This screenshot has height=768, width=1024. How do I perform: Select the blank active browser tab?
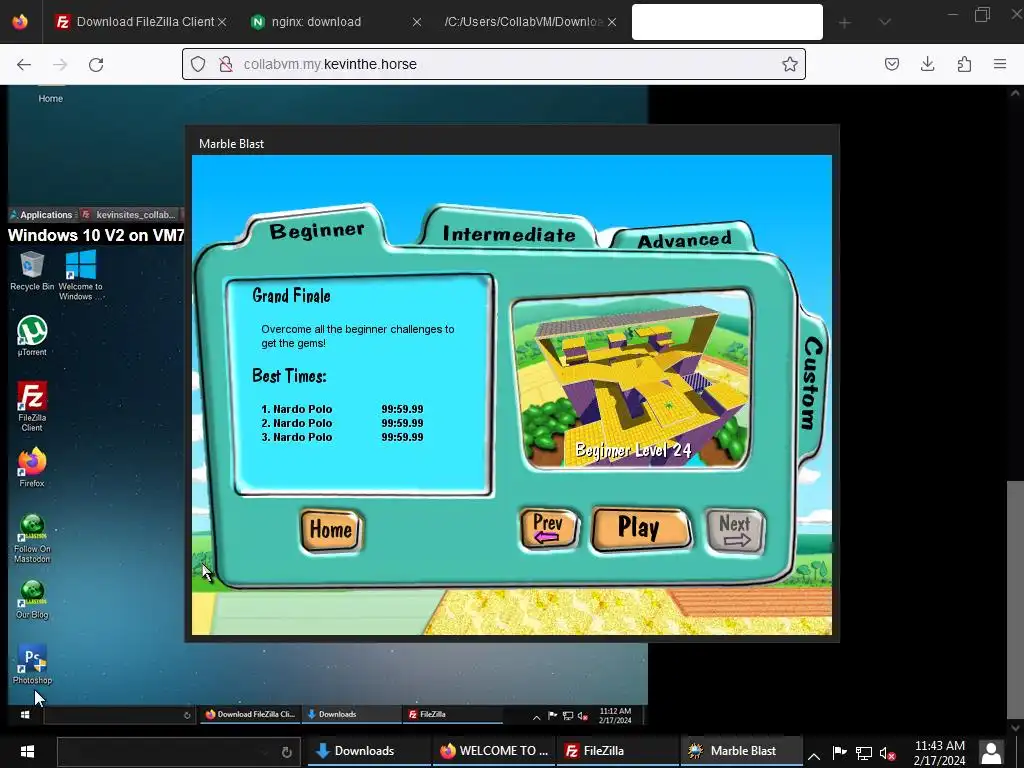tap(727, 22)
